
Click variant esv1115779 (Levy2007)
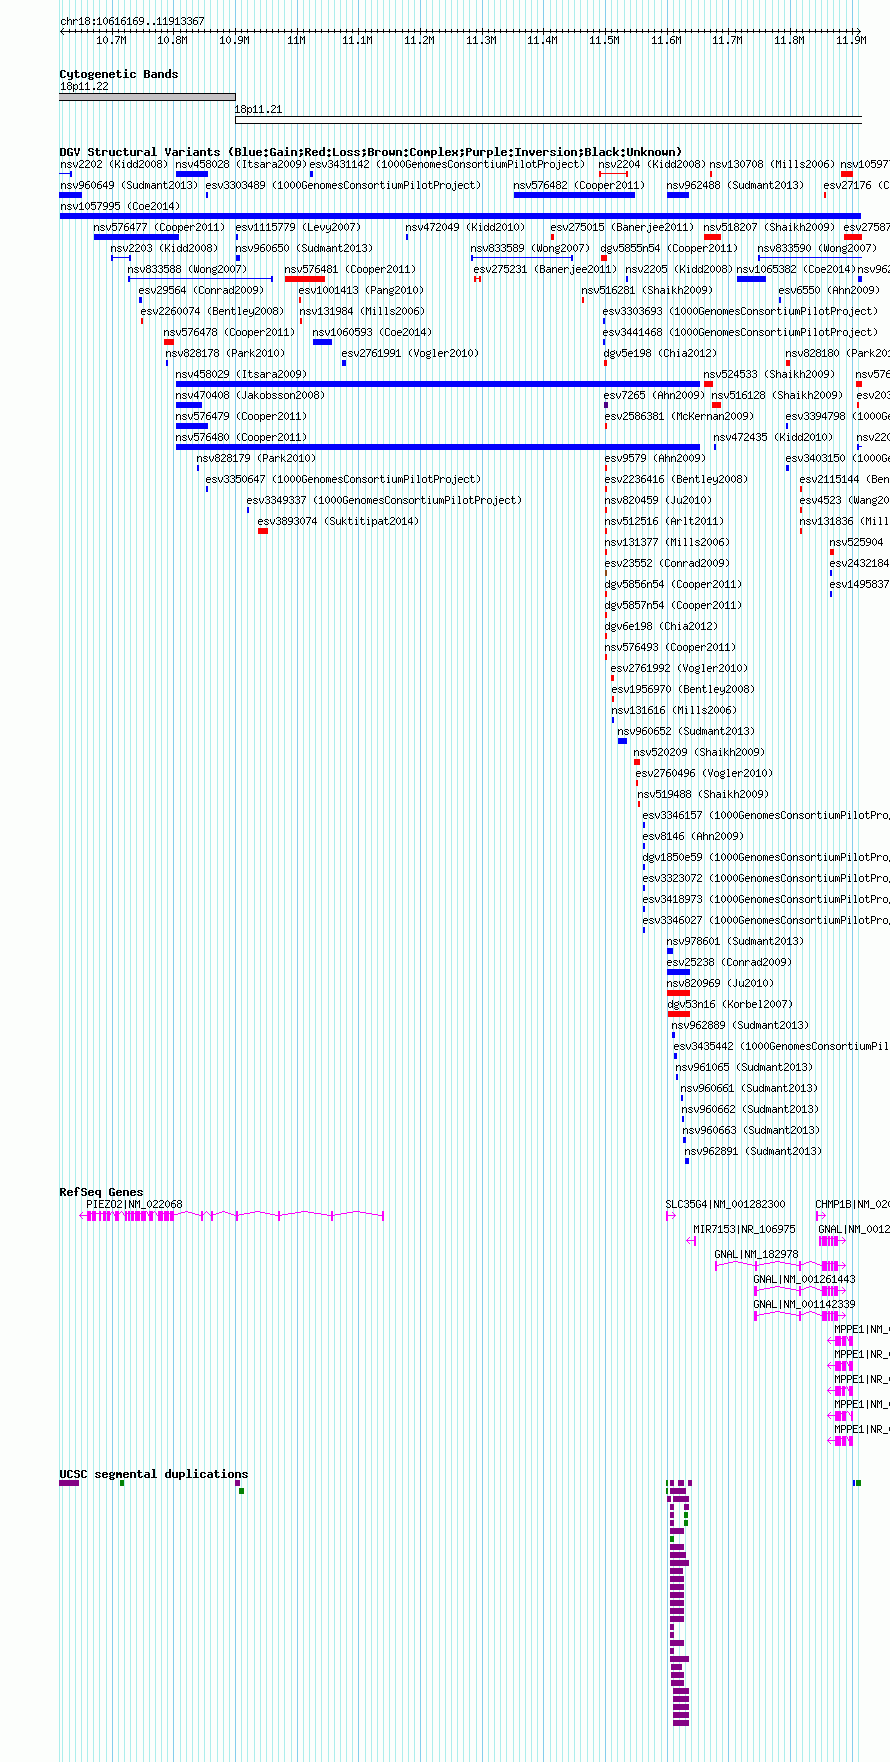pyautogui.click(x=298, y=227)
